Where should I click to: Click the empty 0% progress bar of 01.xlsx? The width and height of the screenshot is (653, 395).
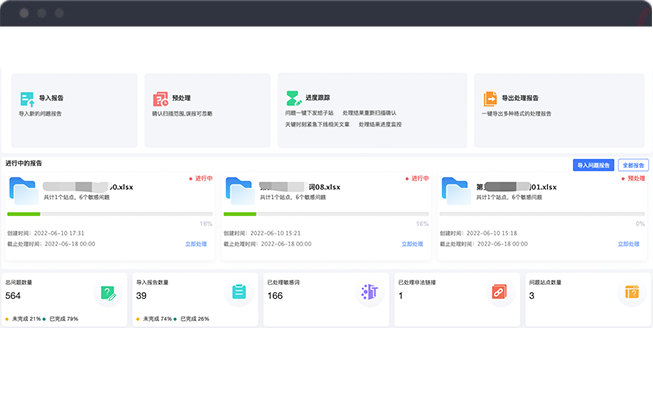pyautogui.click(x=542, y=214)
